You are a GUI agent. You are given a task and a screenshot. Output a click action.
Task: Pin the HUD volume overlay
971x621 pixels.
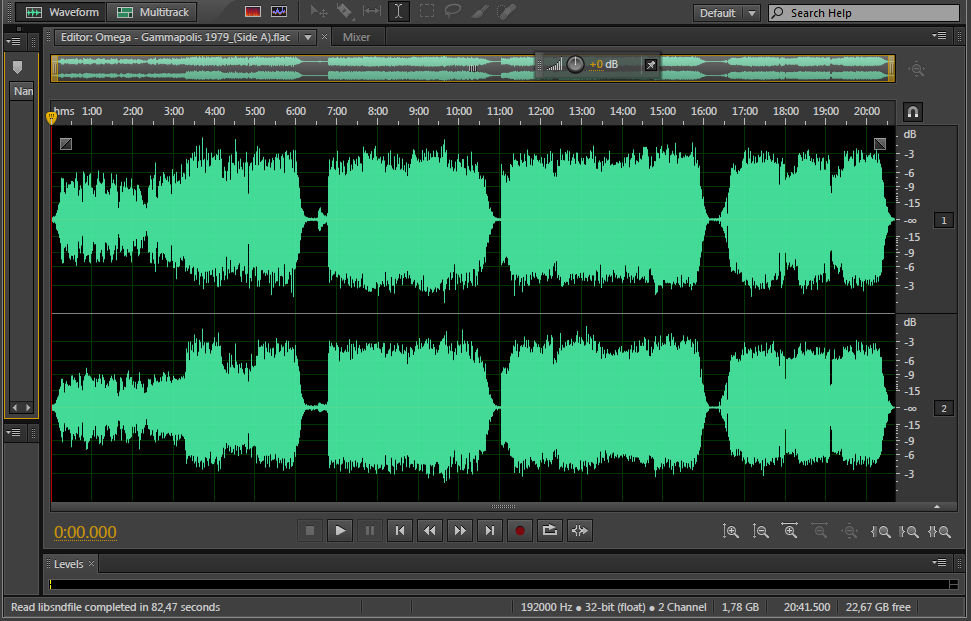tap(650, 64)
